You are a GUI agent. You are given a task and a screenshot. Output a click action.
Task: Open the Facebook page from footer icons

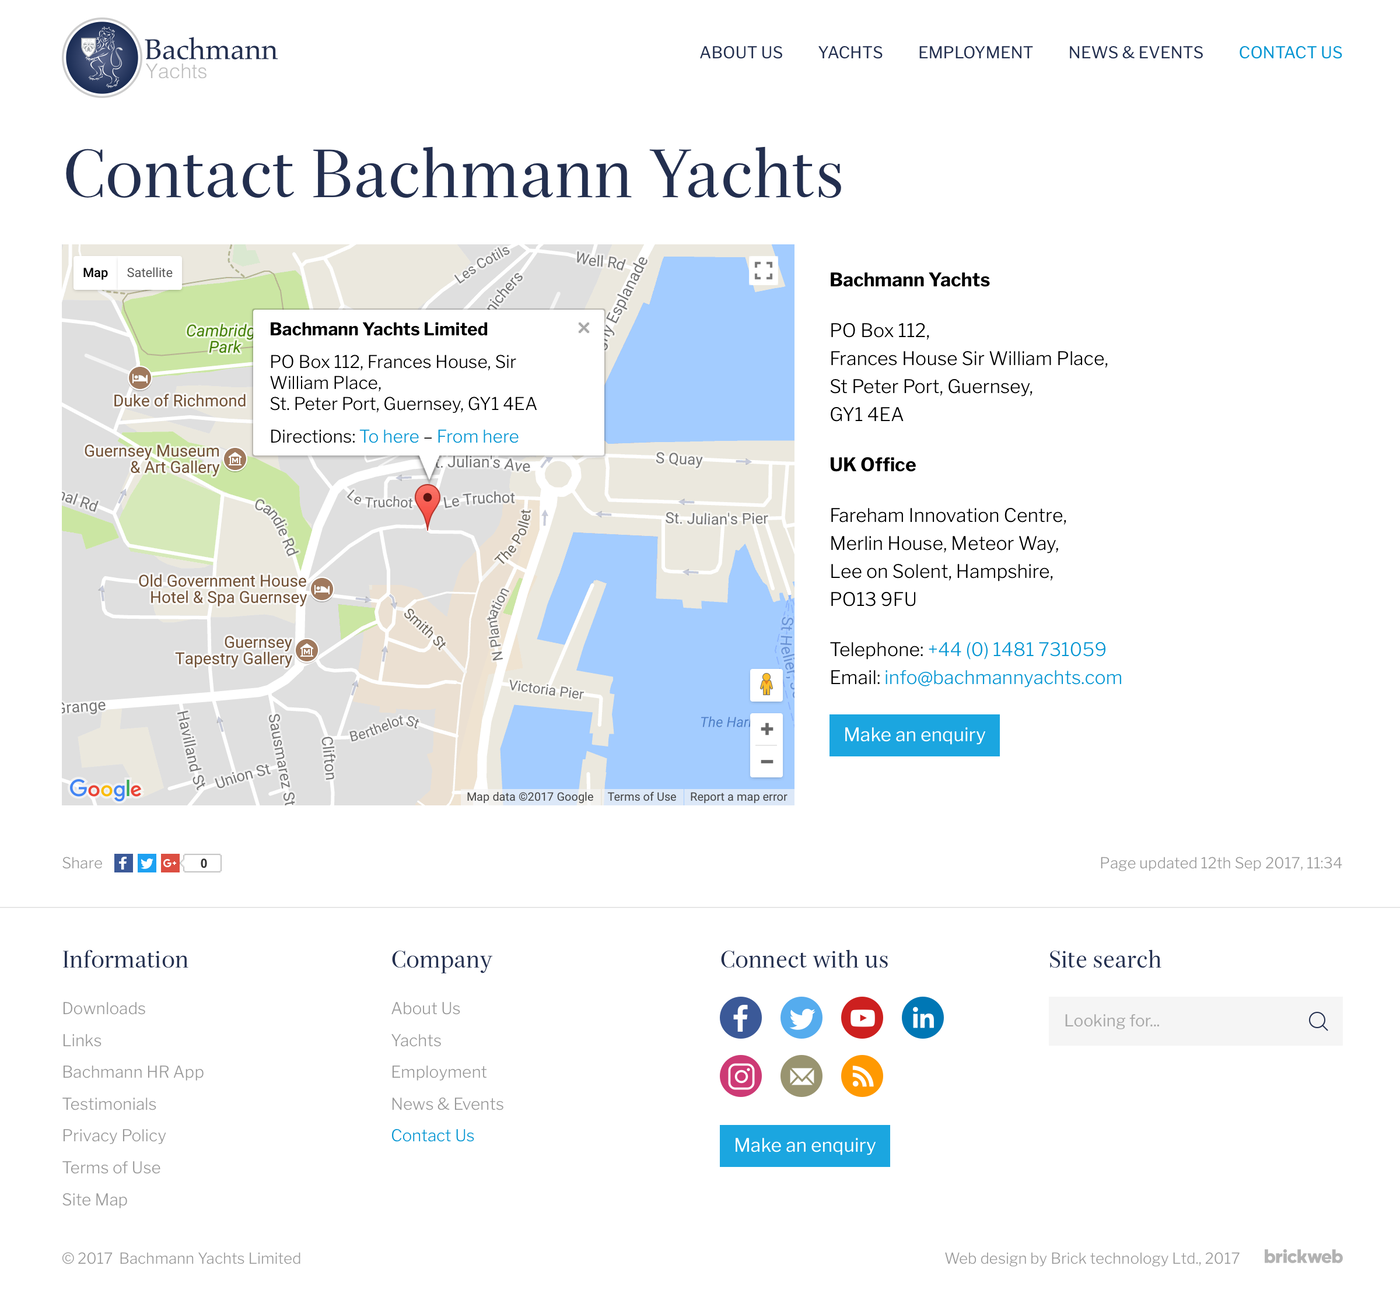click(x=741, y=1018)
